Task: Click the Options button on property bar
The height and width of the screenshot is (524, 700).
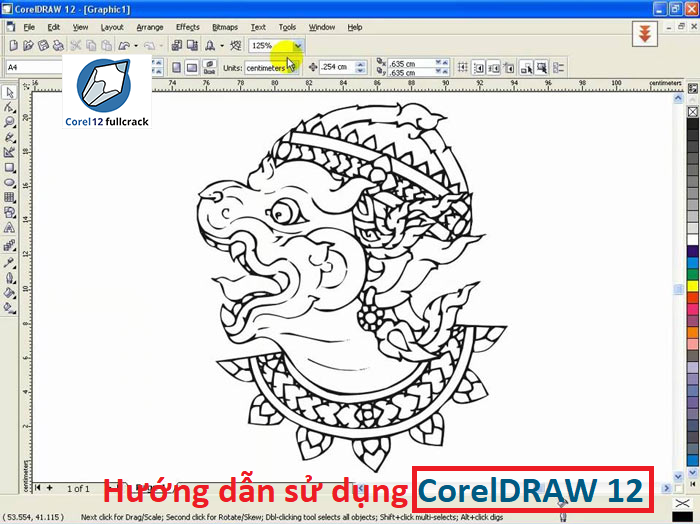Action: [x=558, y=68]
